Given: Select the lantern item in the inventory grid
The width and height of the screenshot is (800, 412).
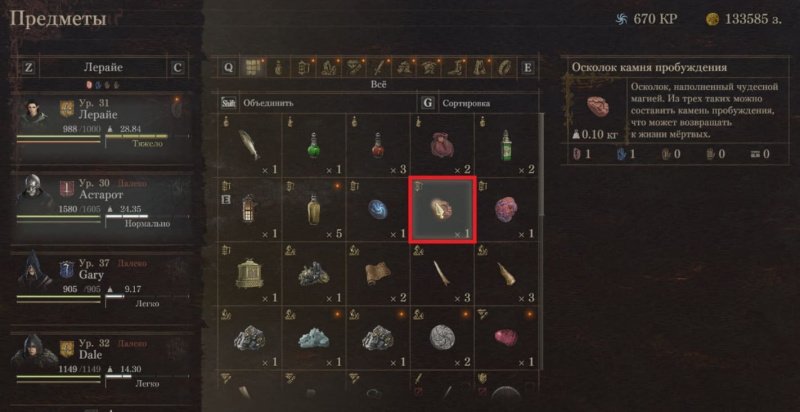Looking at the screenshot, I should pos(249,210).
